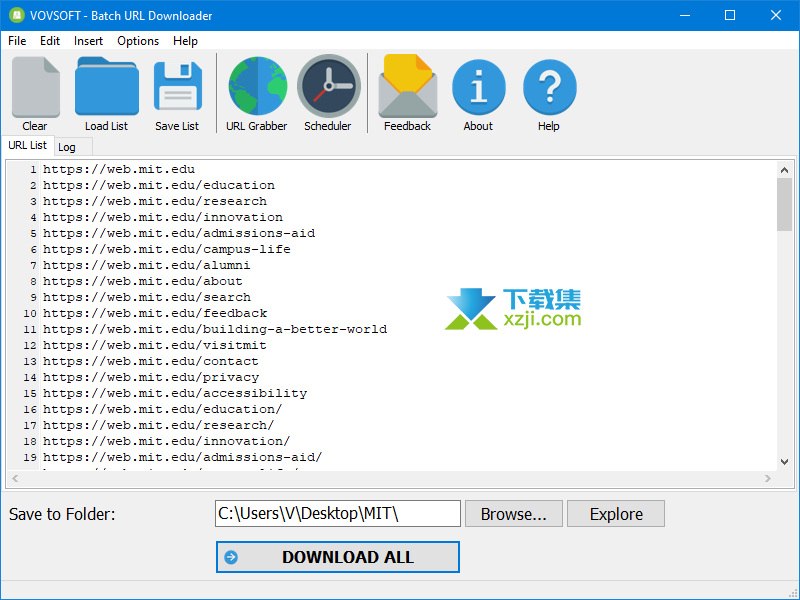Maximize the Batch URL Downloader window
800x600 pixels.
click(x=730, y=15)
